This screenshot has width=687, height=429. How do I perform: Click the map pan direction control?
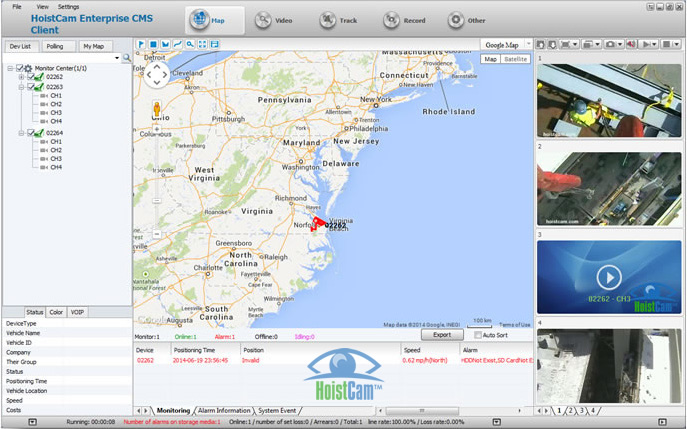157,74
